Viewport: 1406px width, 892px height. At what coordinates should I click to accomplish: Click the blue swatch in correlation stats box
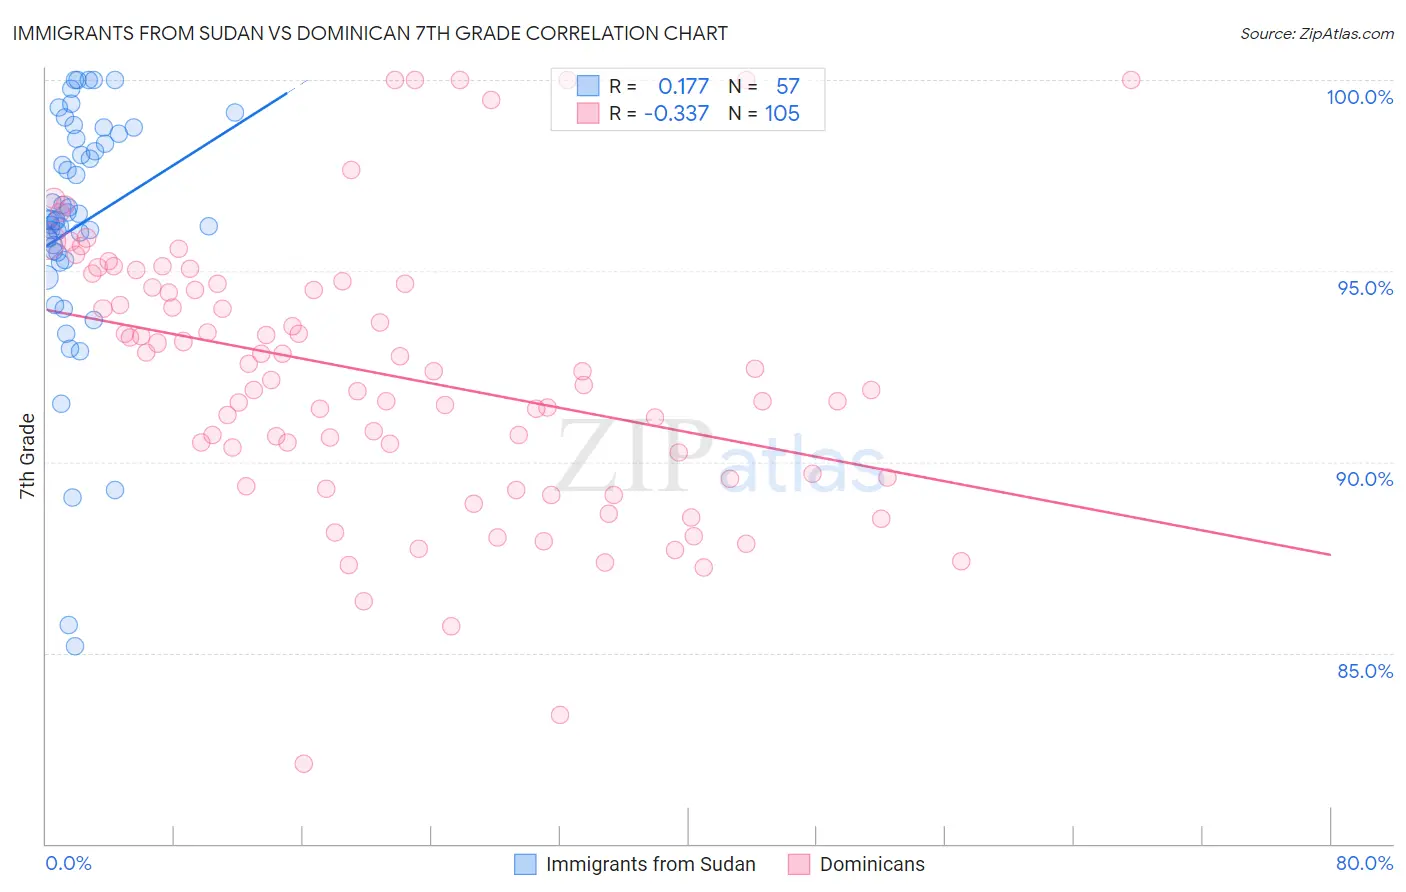[x=588, y=86]
